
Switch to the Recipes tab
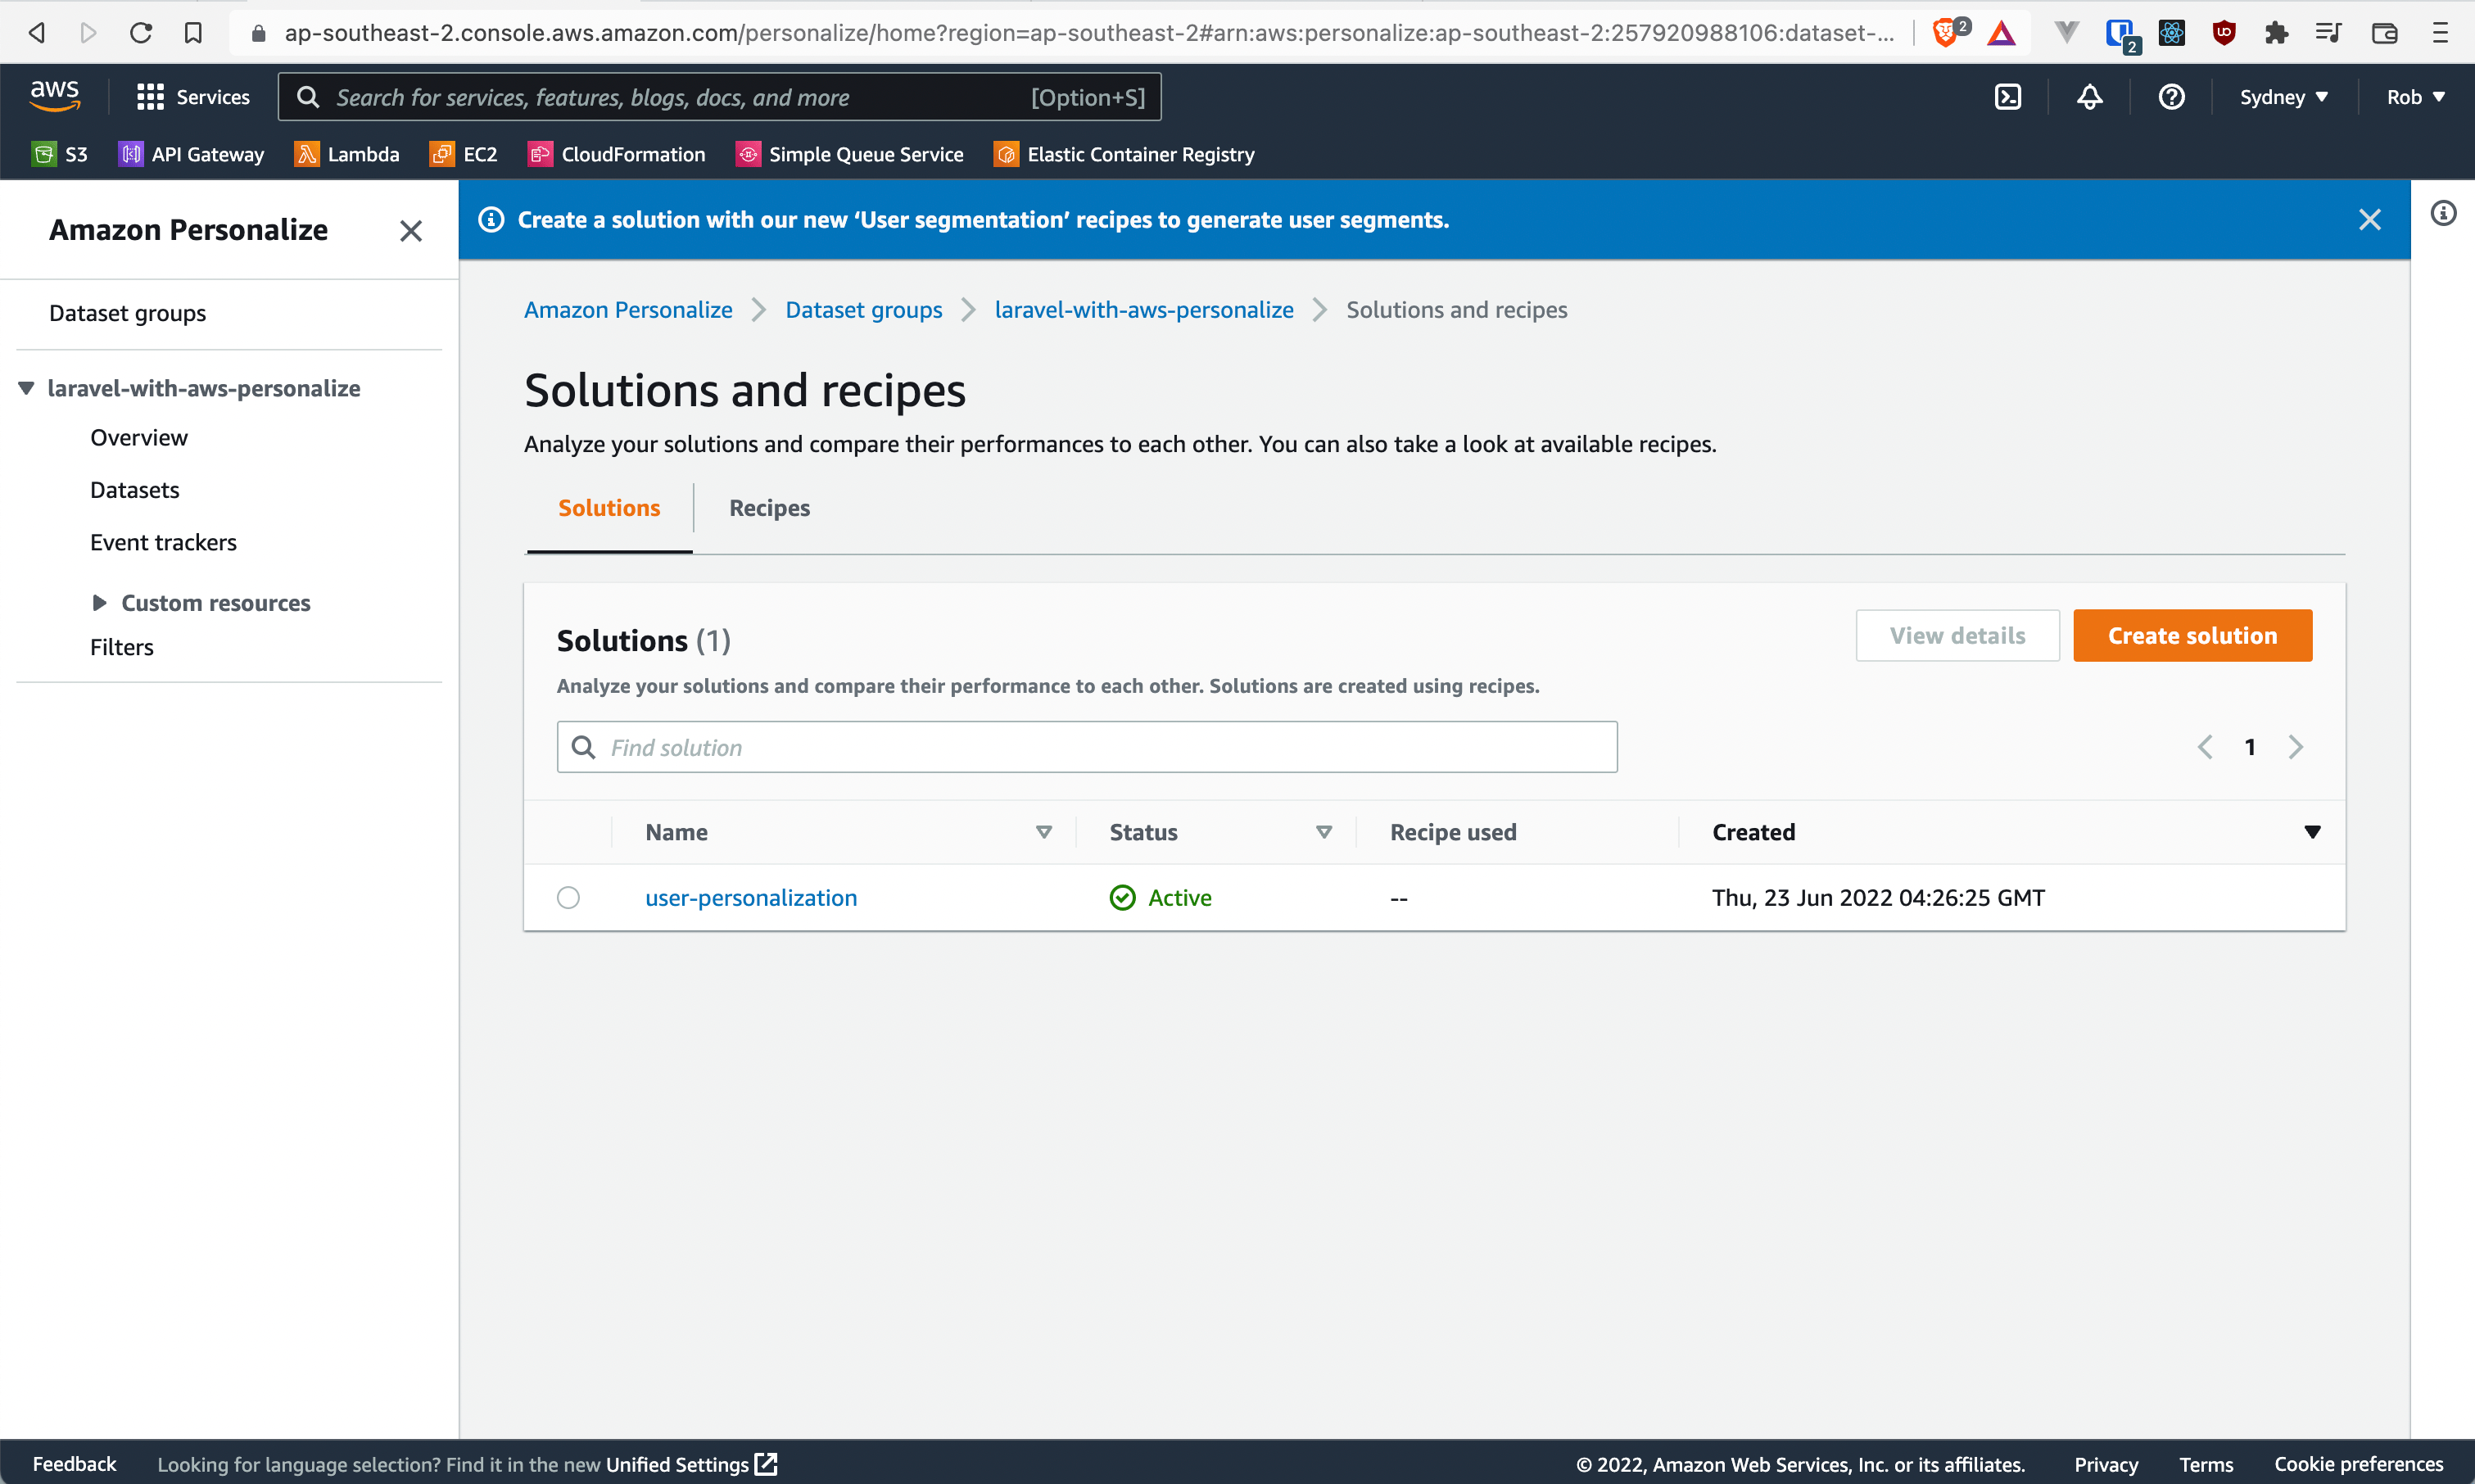pos(768,508)
